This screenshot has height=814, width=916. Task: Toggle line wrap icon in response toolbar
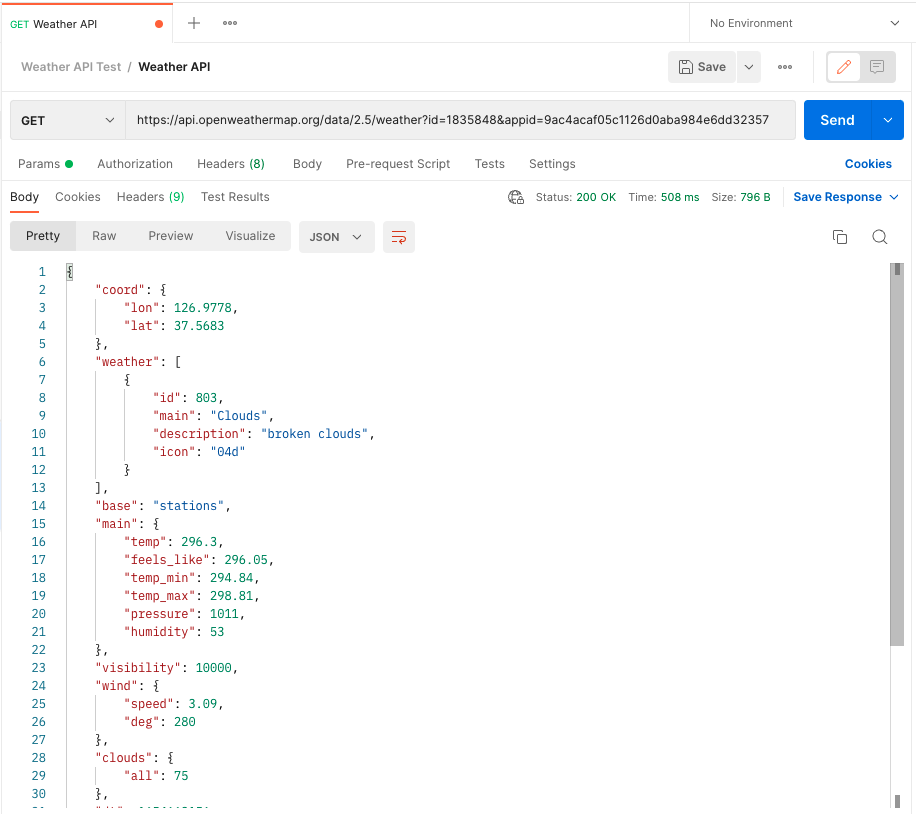click(x=399, y=237)
